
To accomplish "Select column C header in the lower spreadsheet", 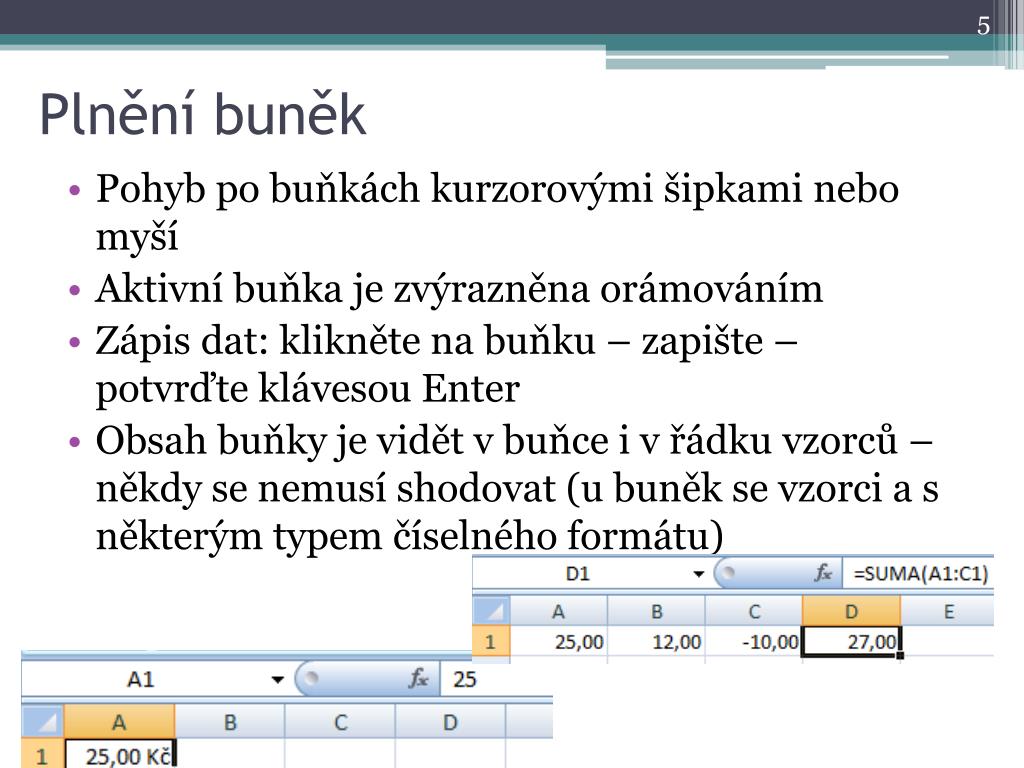I will [340, 722].
